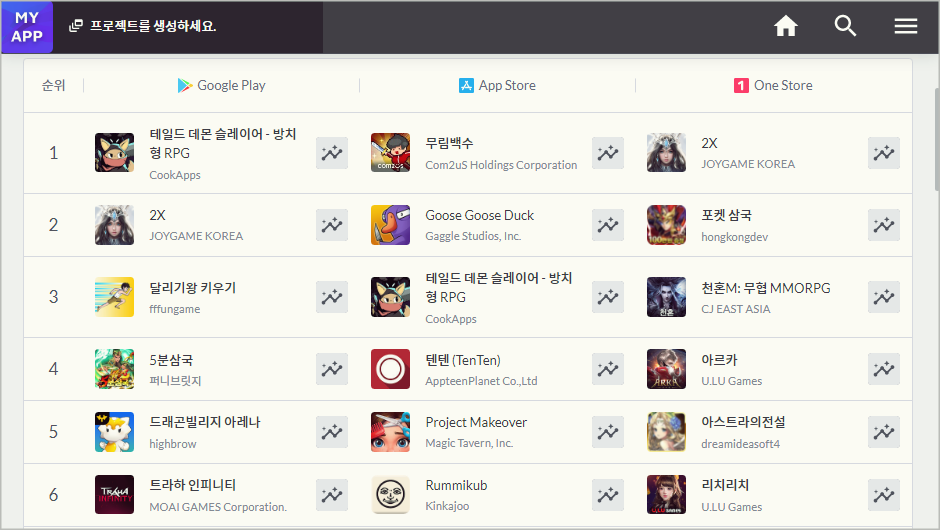Open 트라하 인피니티 app title

click(x=192, y=484)
